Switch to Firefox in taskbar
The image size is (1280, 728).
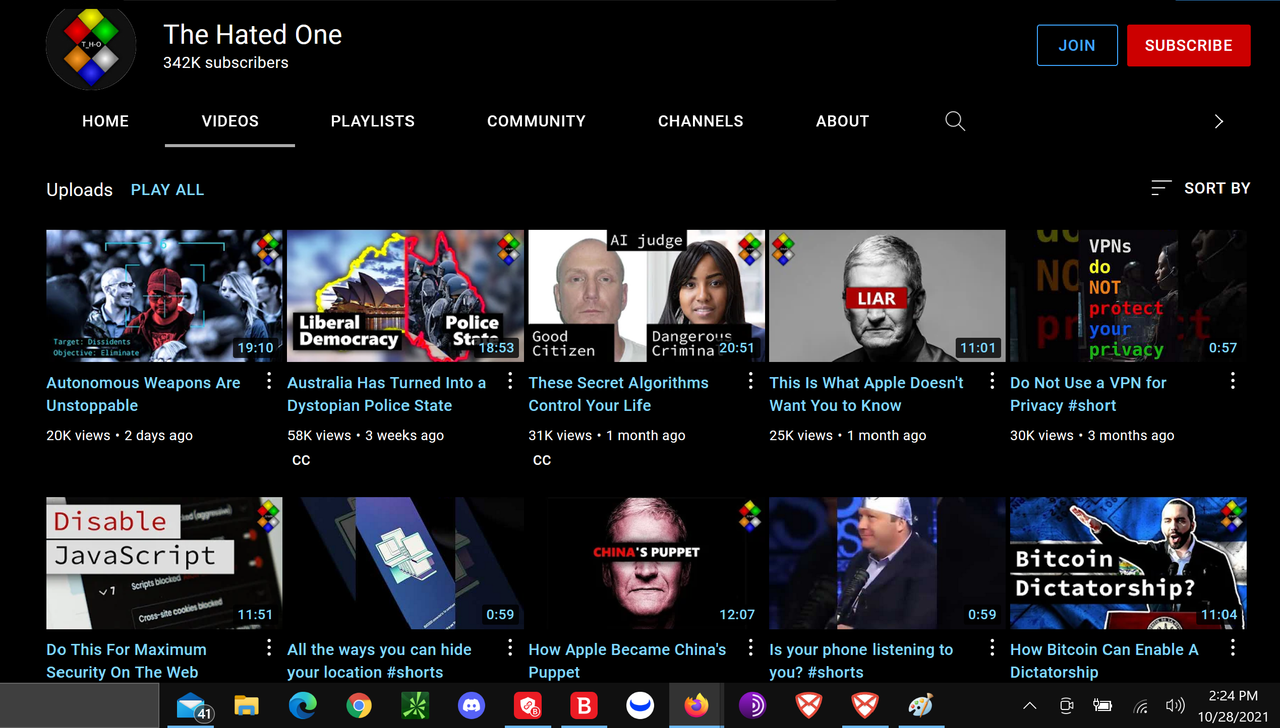coord(696,706)
